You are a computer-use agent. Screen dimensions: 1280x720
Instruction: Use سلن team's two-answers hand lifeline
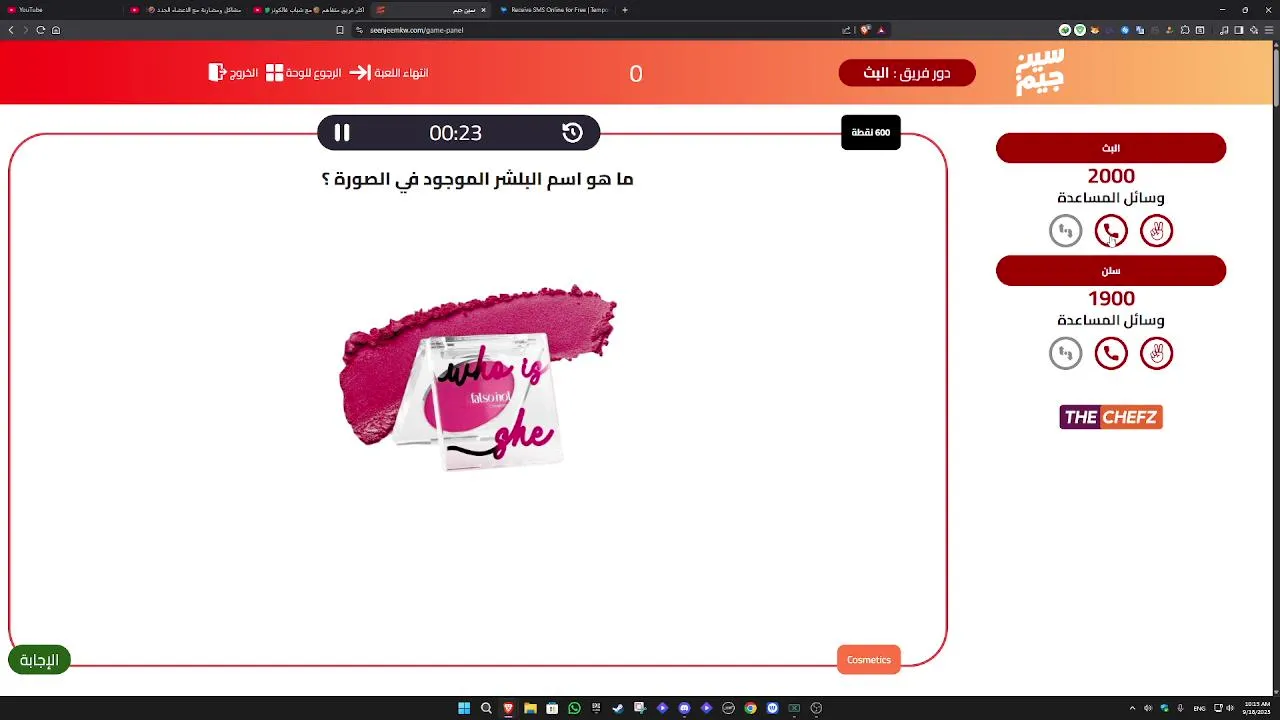(1156, 353)
